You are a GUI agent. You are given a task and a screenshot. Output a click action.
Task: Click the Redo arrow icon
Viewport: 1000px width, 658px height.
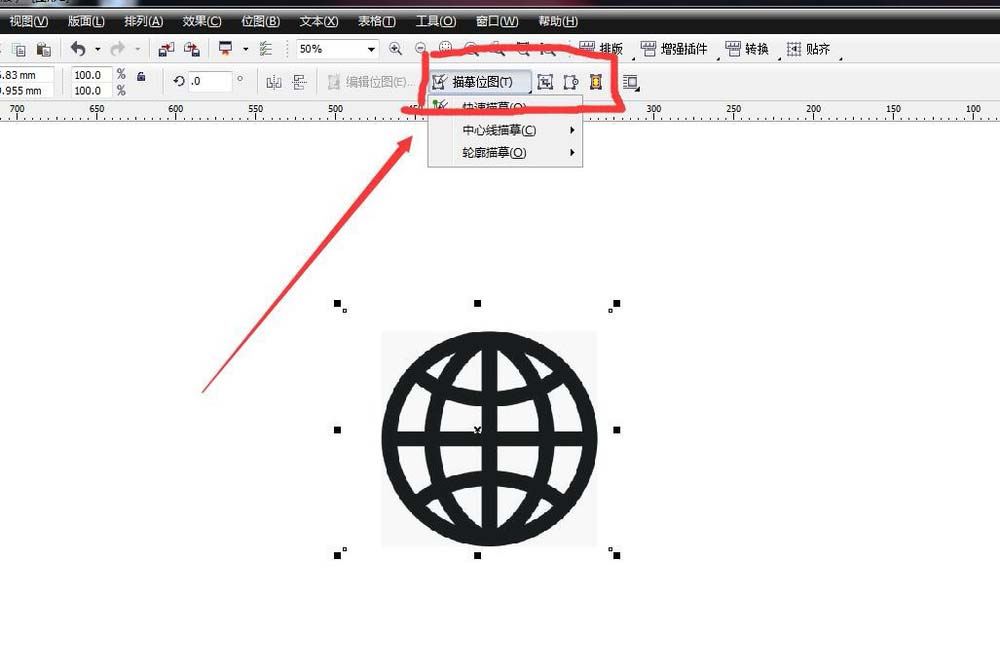[118, 49]
